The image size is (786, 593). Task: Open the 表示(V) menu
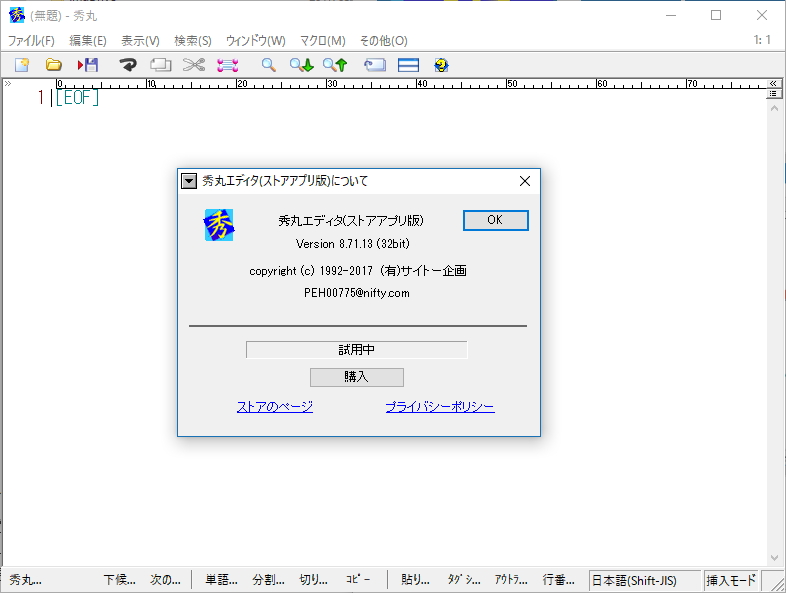pyautogui.click(x=140, y=41)
